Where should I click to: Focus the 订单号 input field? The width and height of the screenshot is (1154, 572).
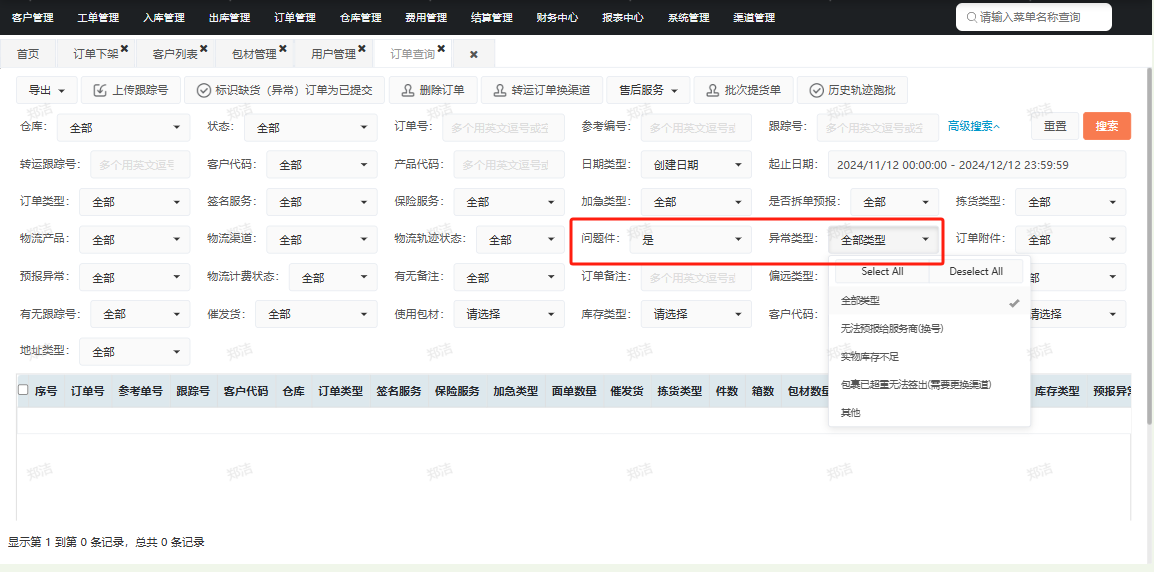(x=503, y=127)
